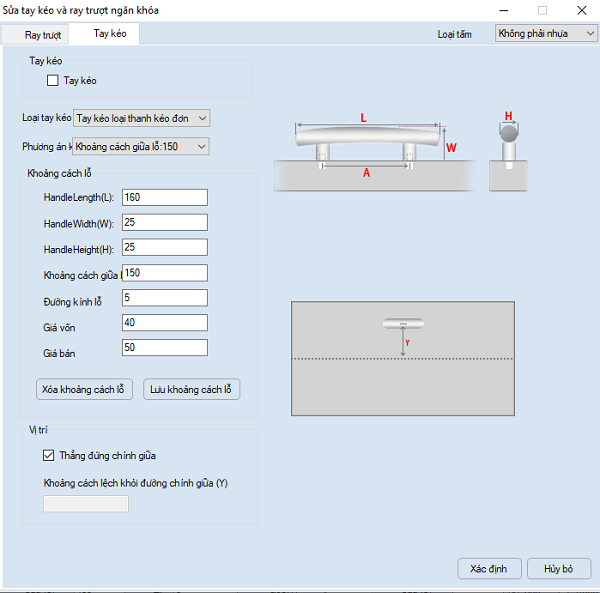Click the Giá vốn input field
This screenshot has height=593, width=600.
164,323
